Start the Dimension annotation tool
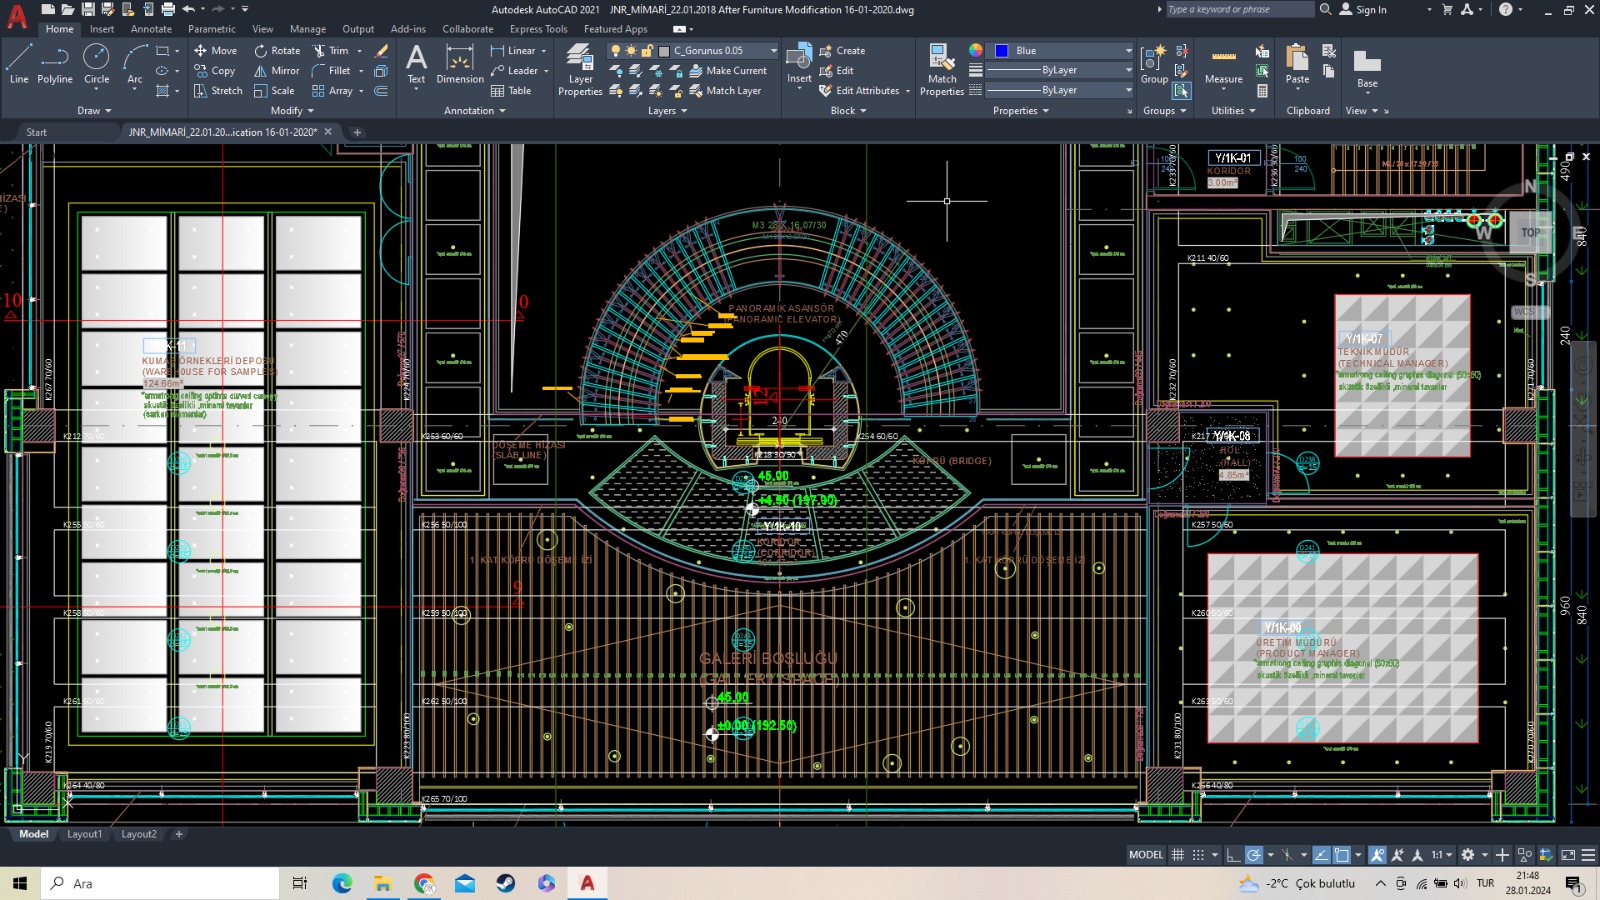This screenshot has width=1600, height=900. 459,66
